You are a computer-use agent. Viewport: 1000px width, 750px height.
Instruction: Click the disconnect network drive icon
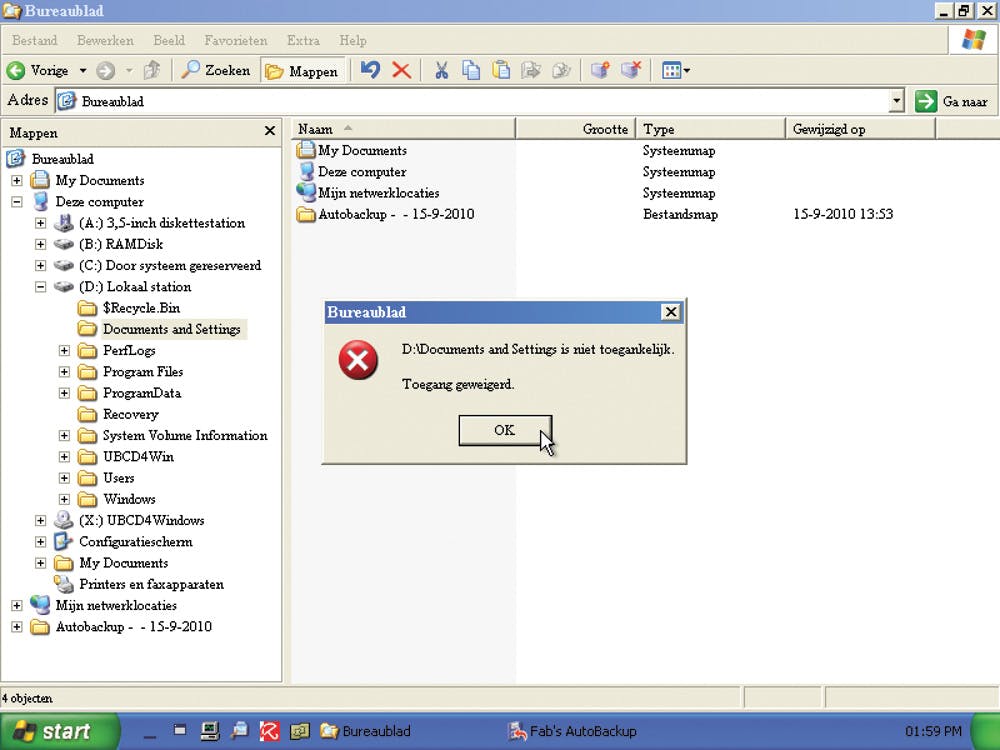pyautogui.click(x=631, y=70)
